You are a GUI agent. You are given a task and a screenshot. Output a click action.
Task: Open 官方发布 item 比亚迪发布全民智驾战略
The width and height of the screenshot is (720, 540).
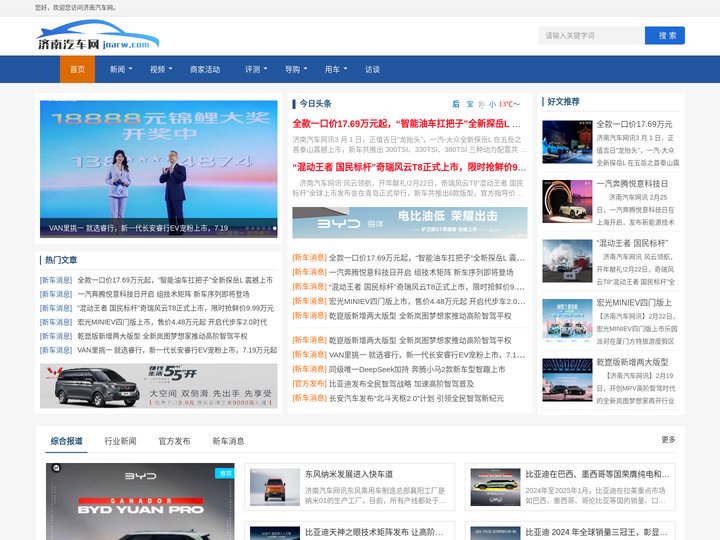tap(401, 383)
